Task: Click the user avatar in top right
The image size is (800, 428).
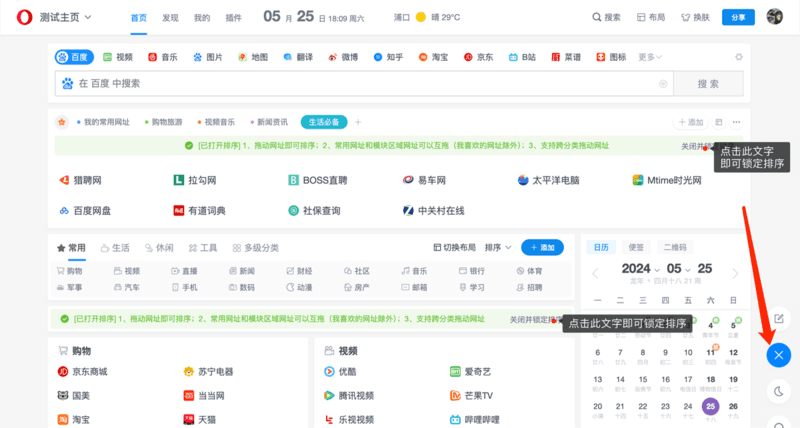Action: point(774,17)
